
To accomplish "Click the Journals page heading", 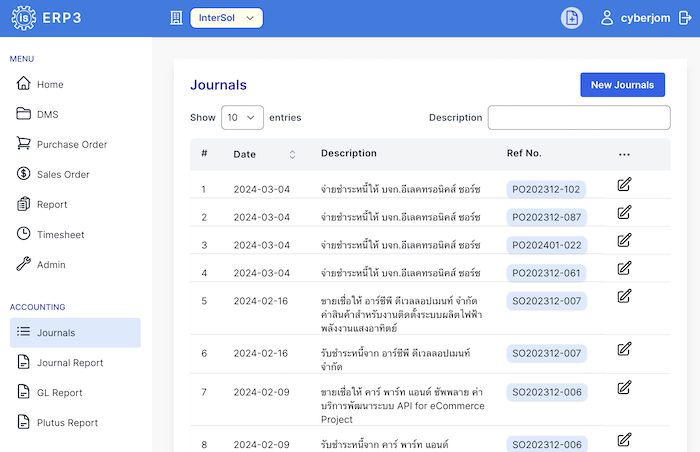I will coord(218,85).
